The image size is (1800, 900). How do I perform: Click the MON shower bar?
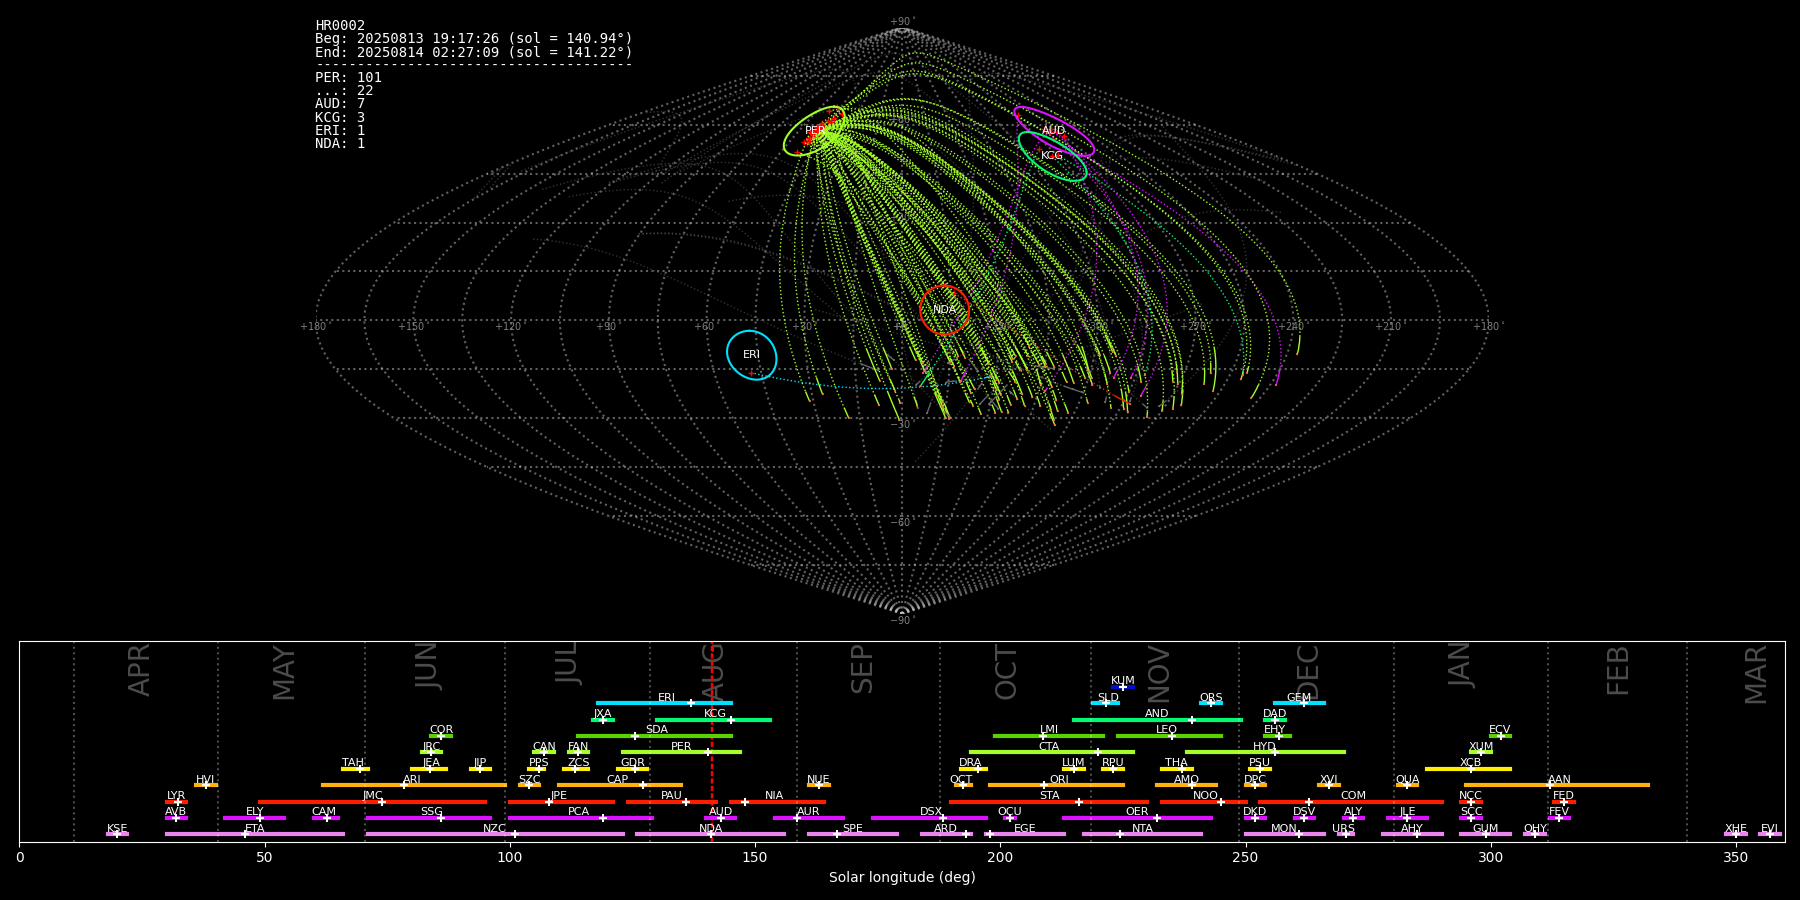[x=1284, y=834]
